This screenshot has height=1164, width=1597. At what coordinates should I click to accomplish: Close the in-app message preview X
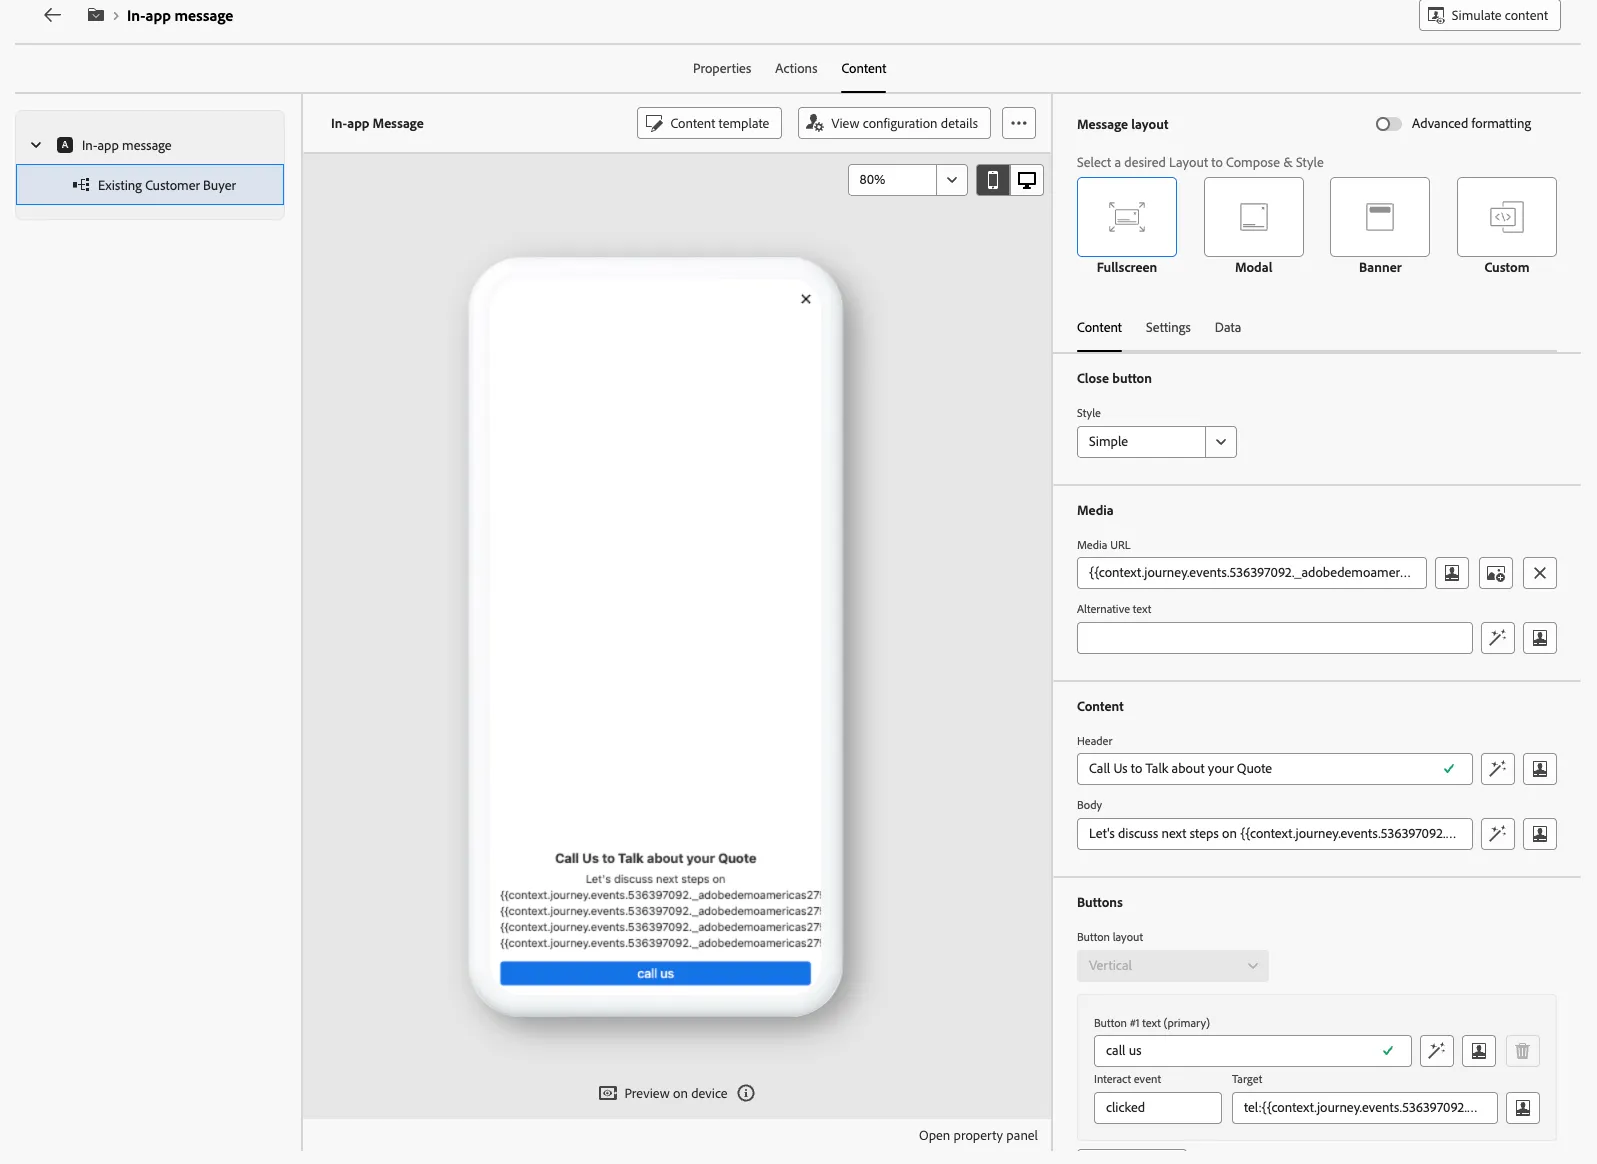(x=806, y=299)
